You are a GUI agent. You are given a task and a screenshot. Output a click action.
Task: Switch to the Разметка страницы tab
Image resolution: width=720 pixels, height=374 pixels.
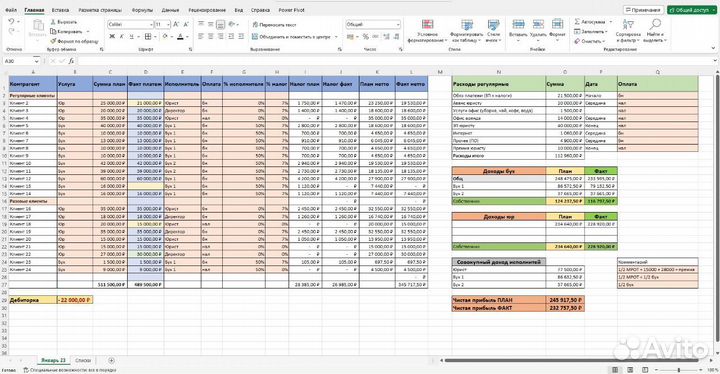(x=100, y=10)
